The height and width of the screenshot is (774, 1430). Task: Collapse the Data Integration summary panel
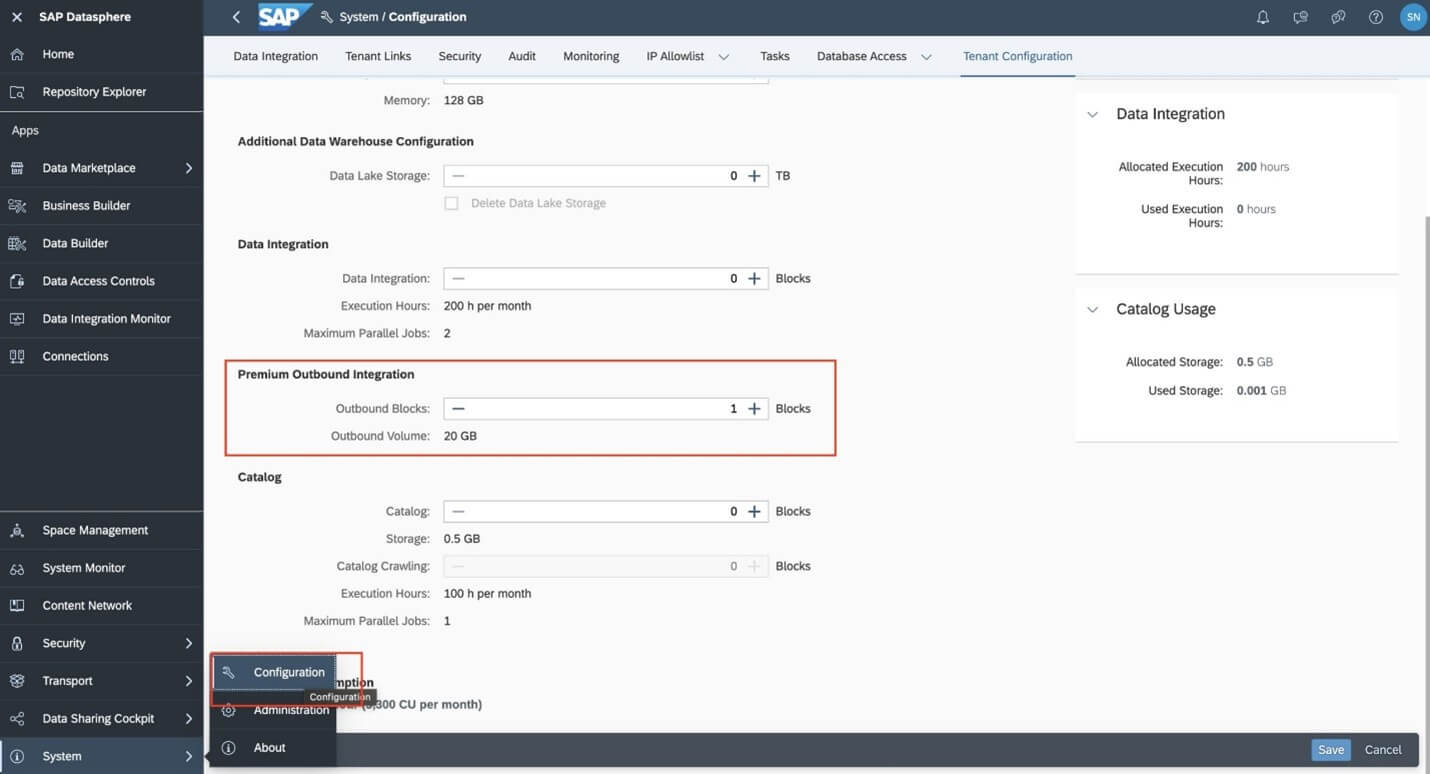[x=1092, y=114]
